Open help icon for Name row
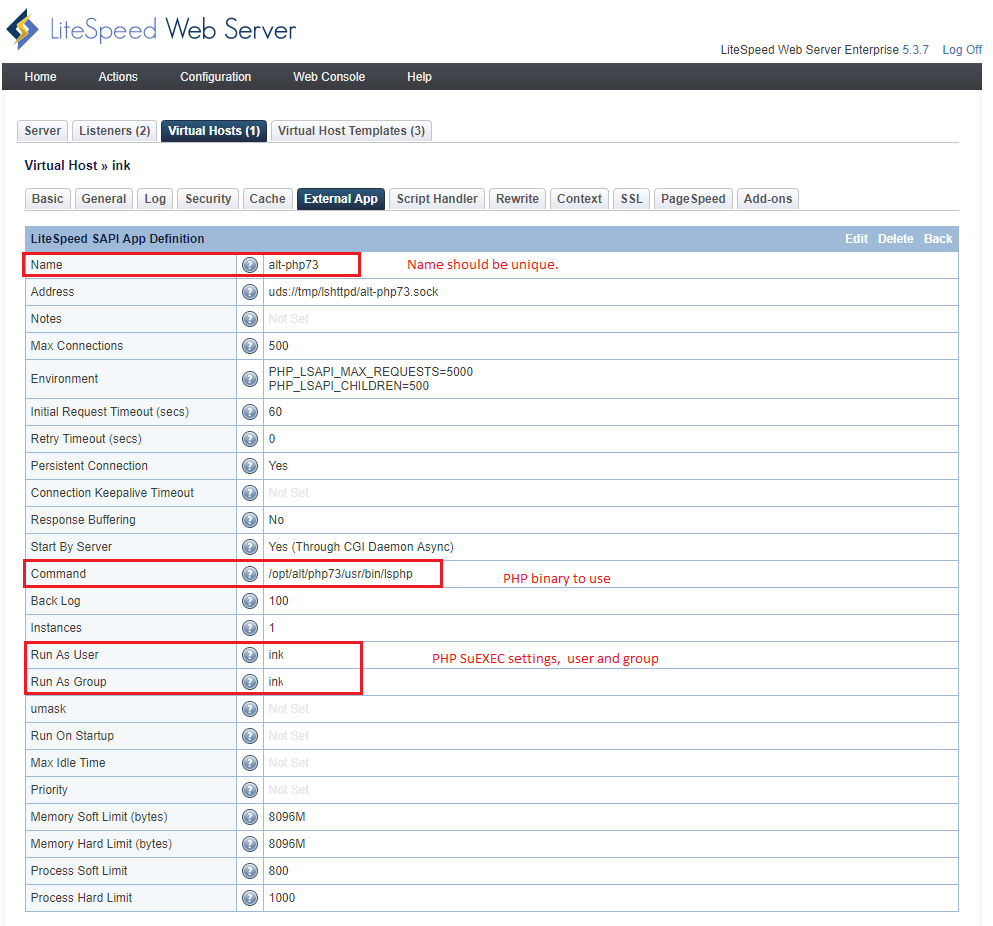993x926 pixels. coord(250,265)
